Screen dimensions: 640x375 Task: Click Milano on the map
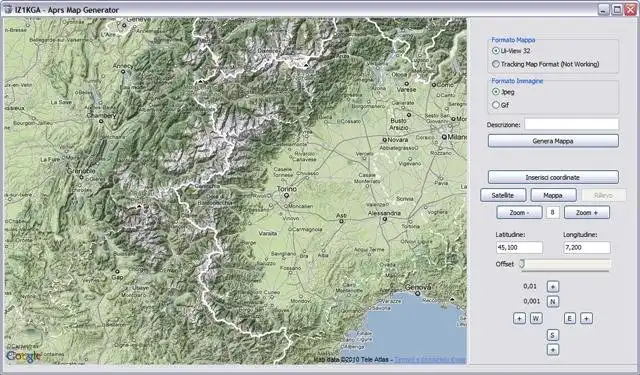[x=457, y=137]
